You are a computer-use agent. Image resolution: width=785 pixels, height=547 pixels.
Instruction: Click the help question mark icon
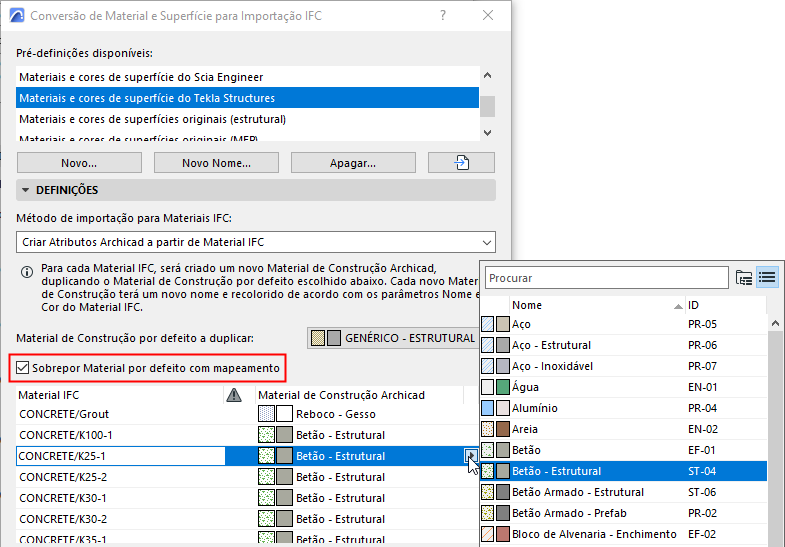443,16
